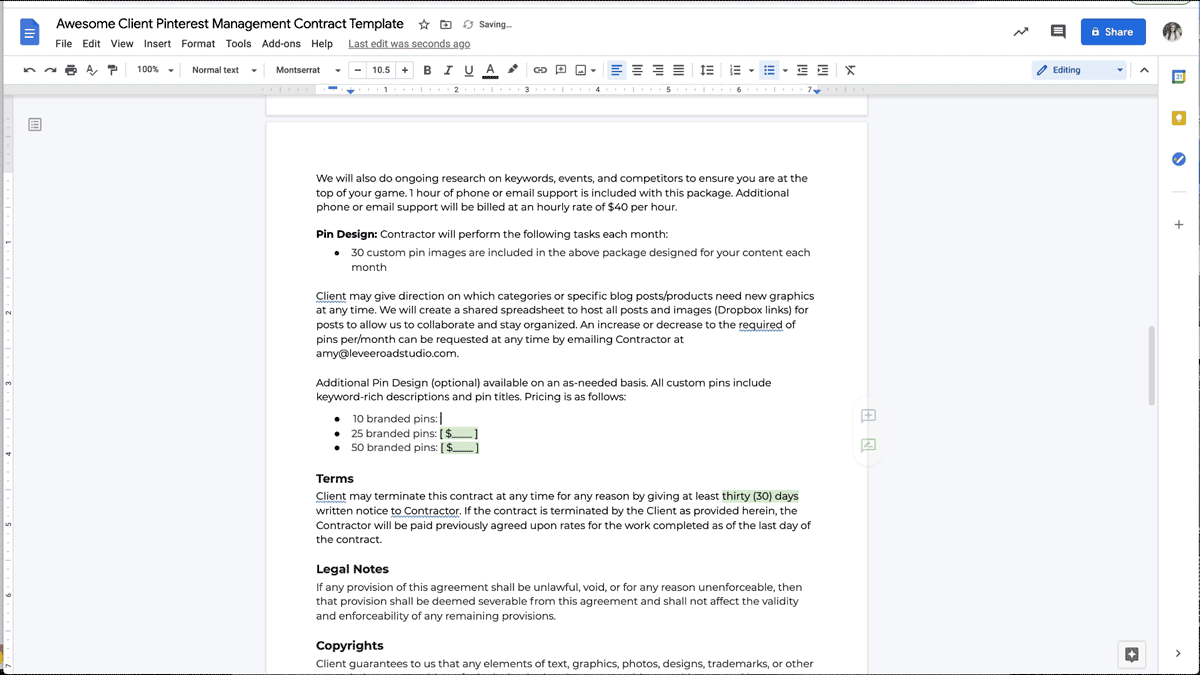Open Google Keep in side panel
This screenshot has width=1200, height=675.
1179,118
